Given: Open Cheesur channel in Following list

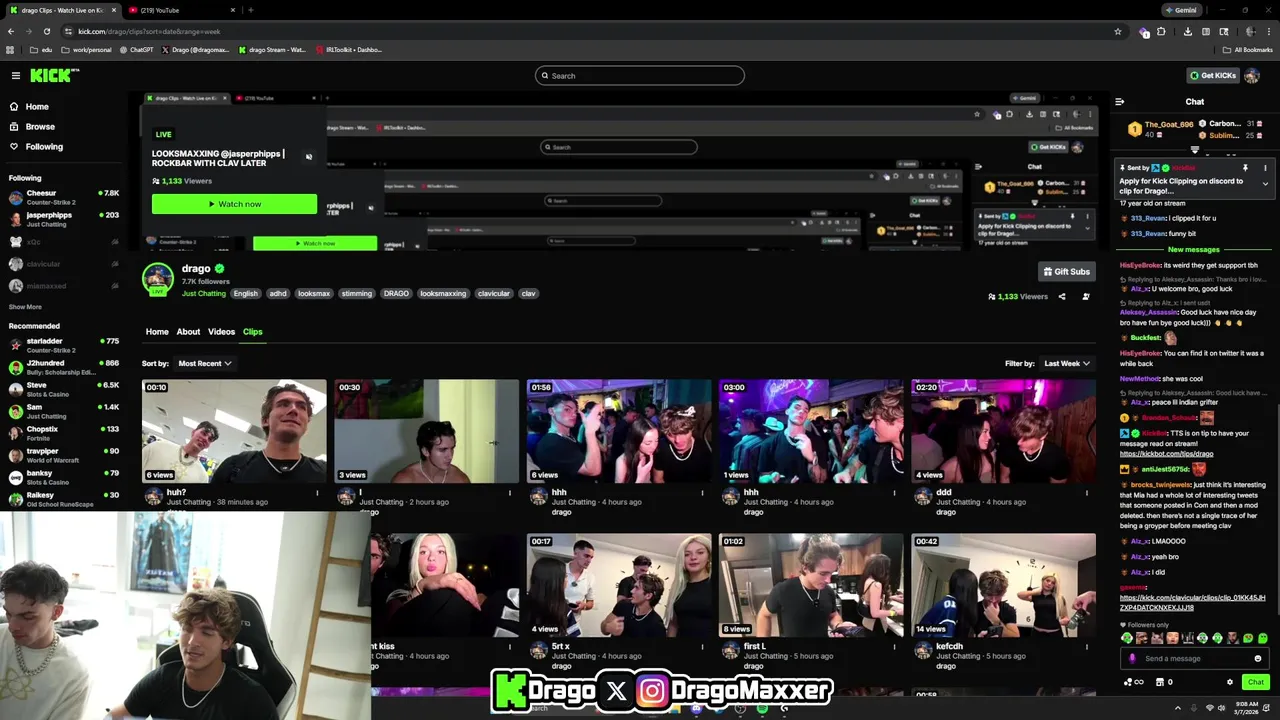Looking at the screenshot, I should 63,197.
